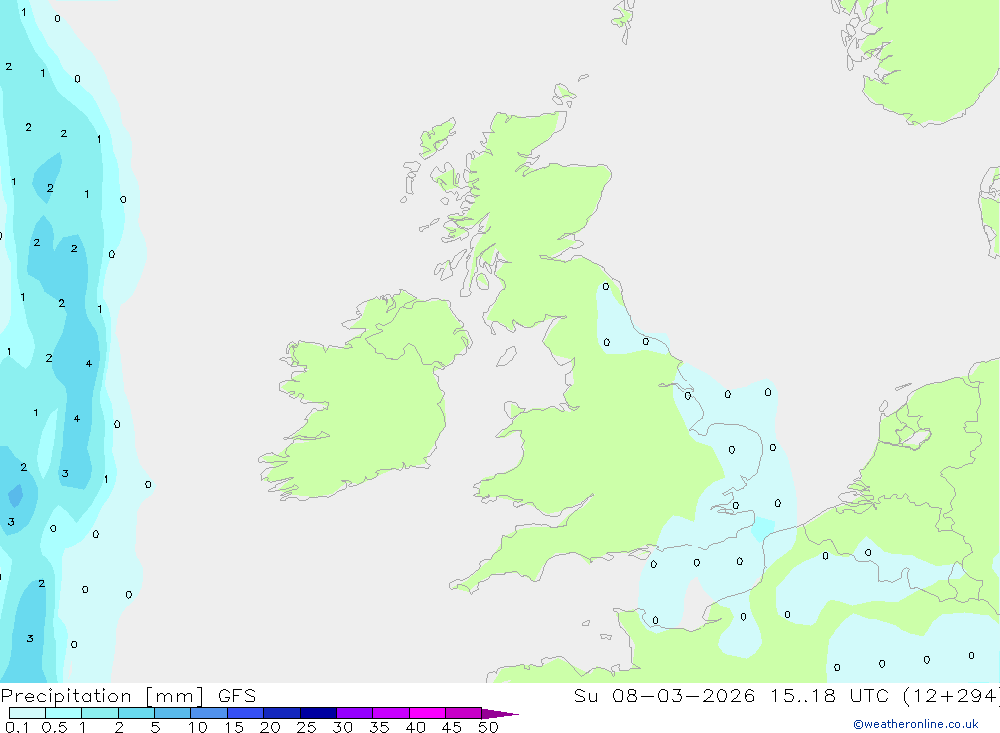Click the "GFS" model label
Image resolution: width=1000 pixels, height=733 pixels.
pos(237,696)
